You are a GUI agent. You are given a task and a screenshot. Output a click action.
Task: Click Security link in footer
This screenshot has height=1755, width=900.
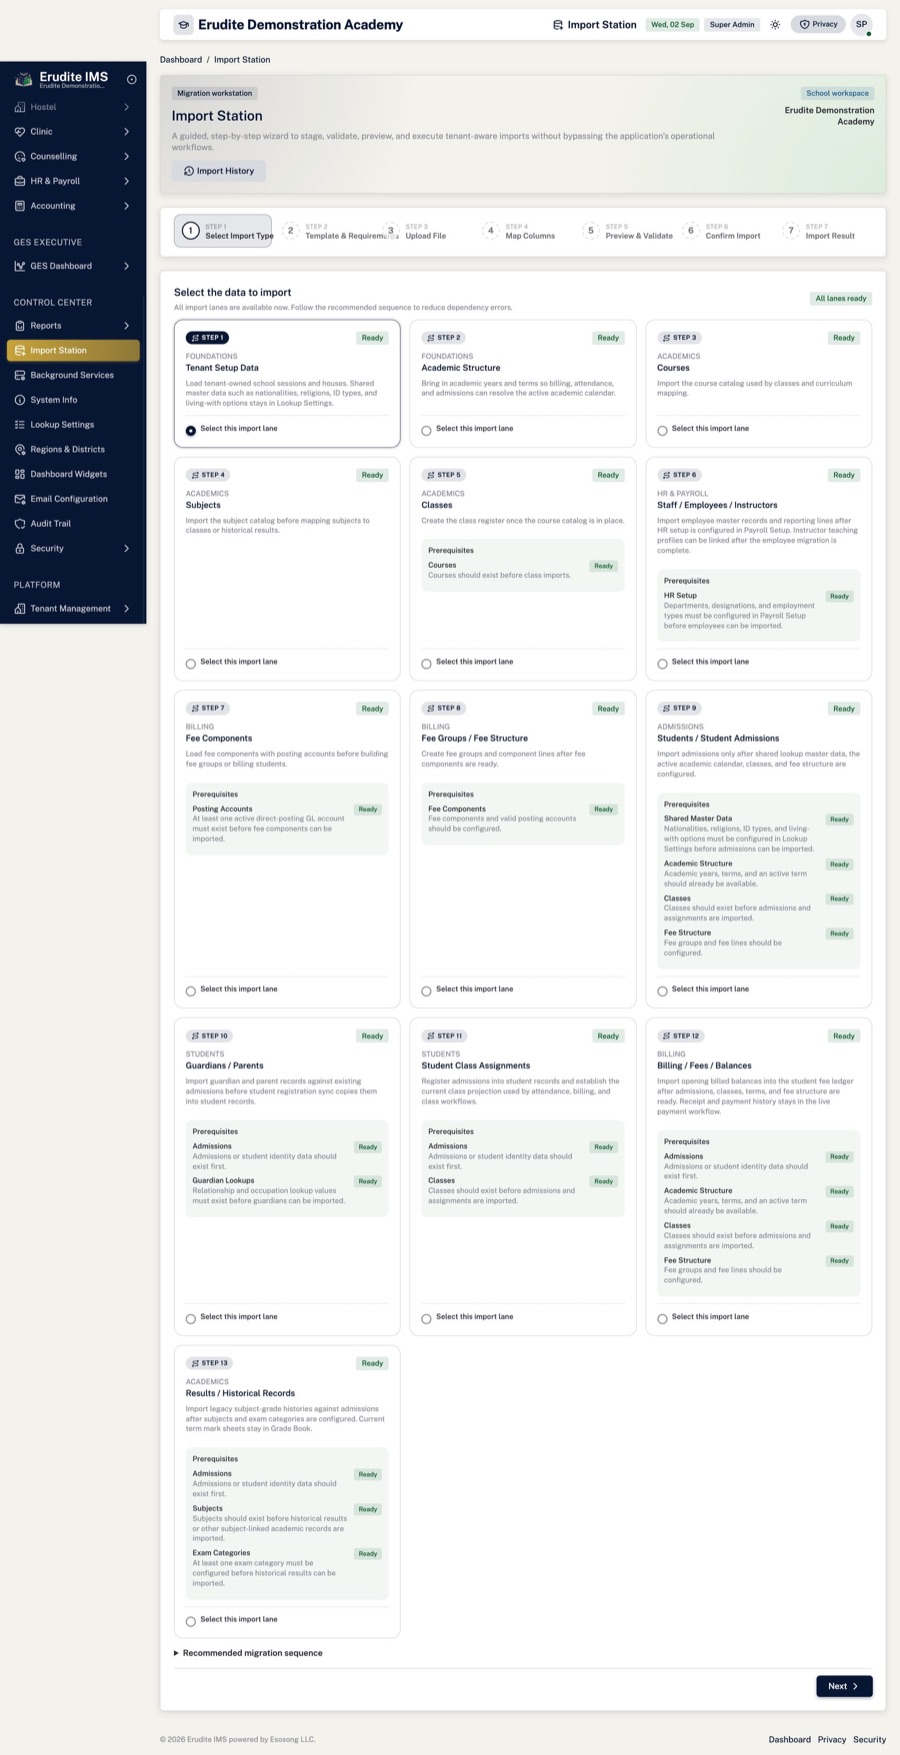pyautogui.click(x=869, y=1739)
